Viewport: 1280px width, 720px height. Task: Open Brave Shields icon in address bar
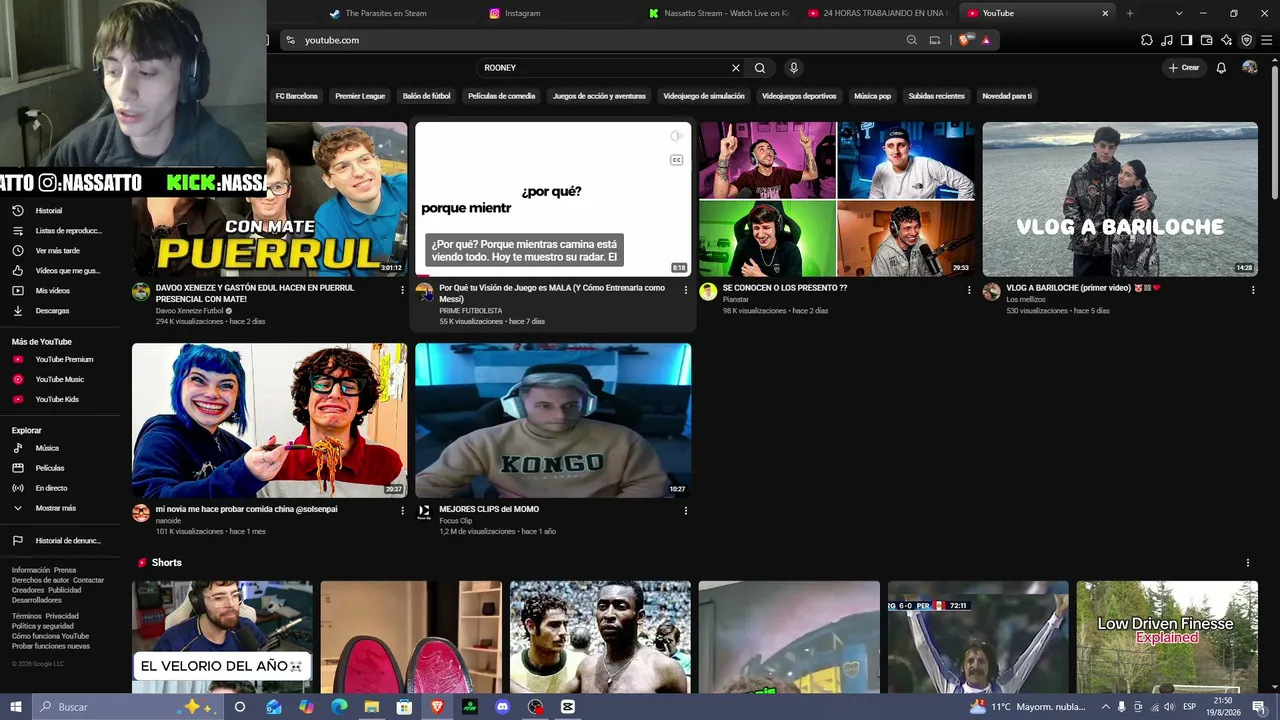[x=964, y=40]
